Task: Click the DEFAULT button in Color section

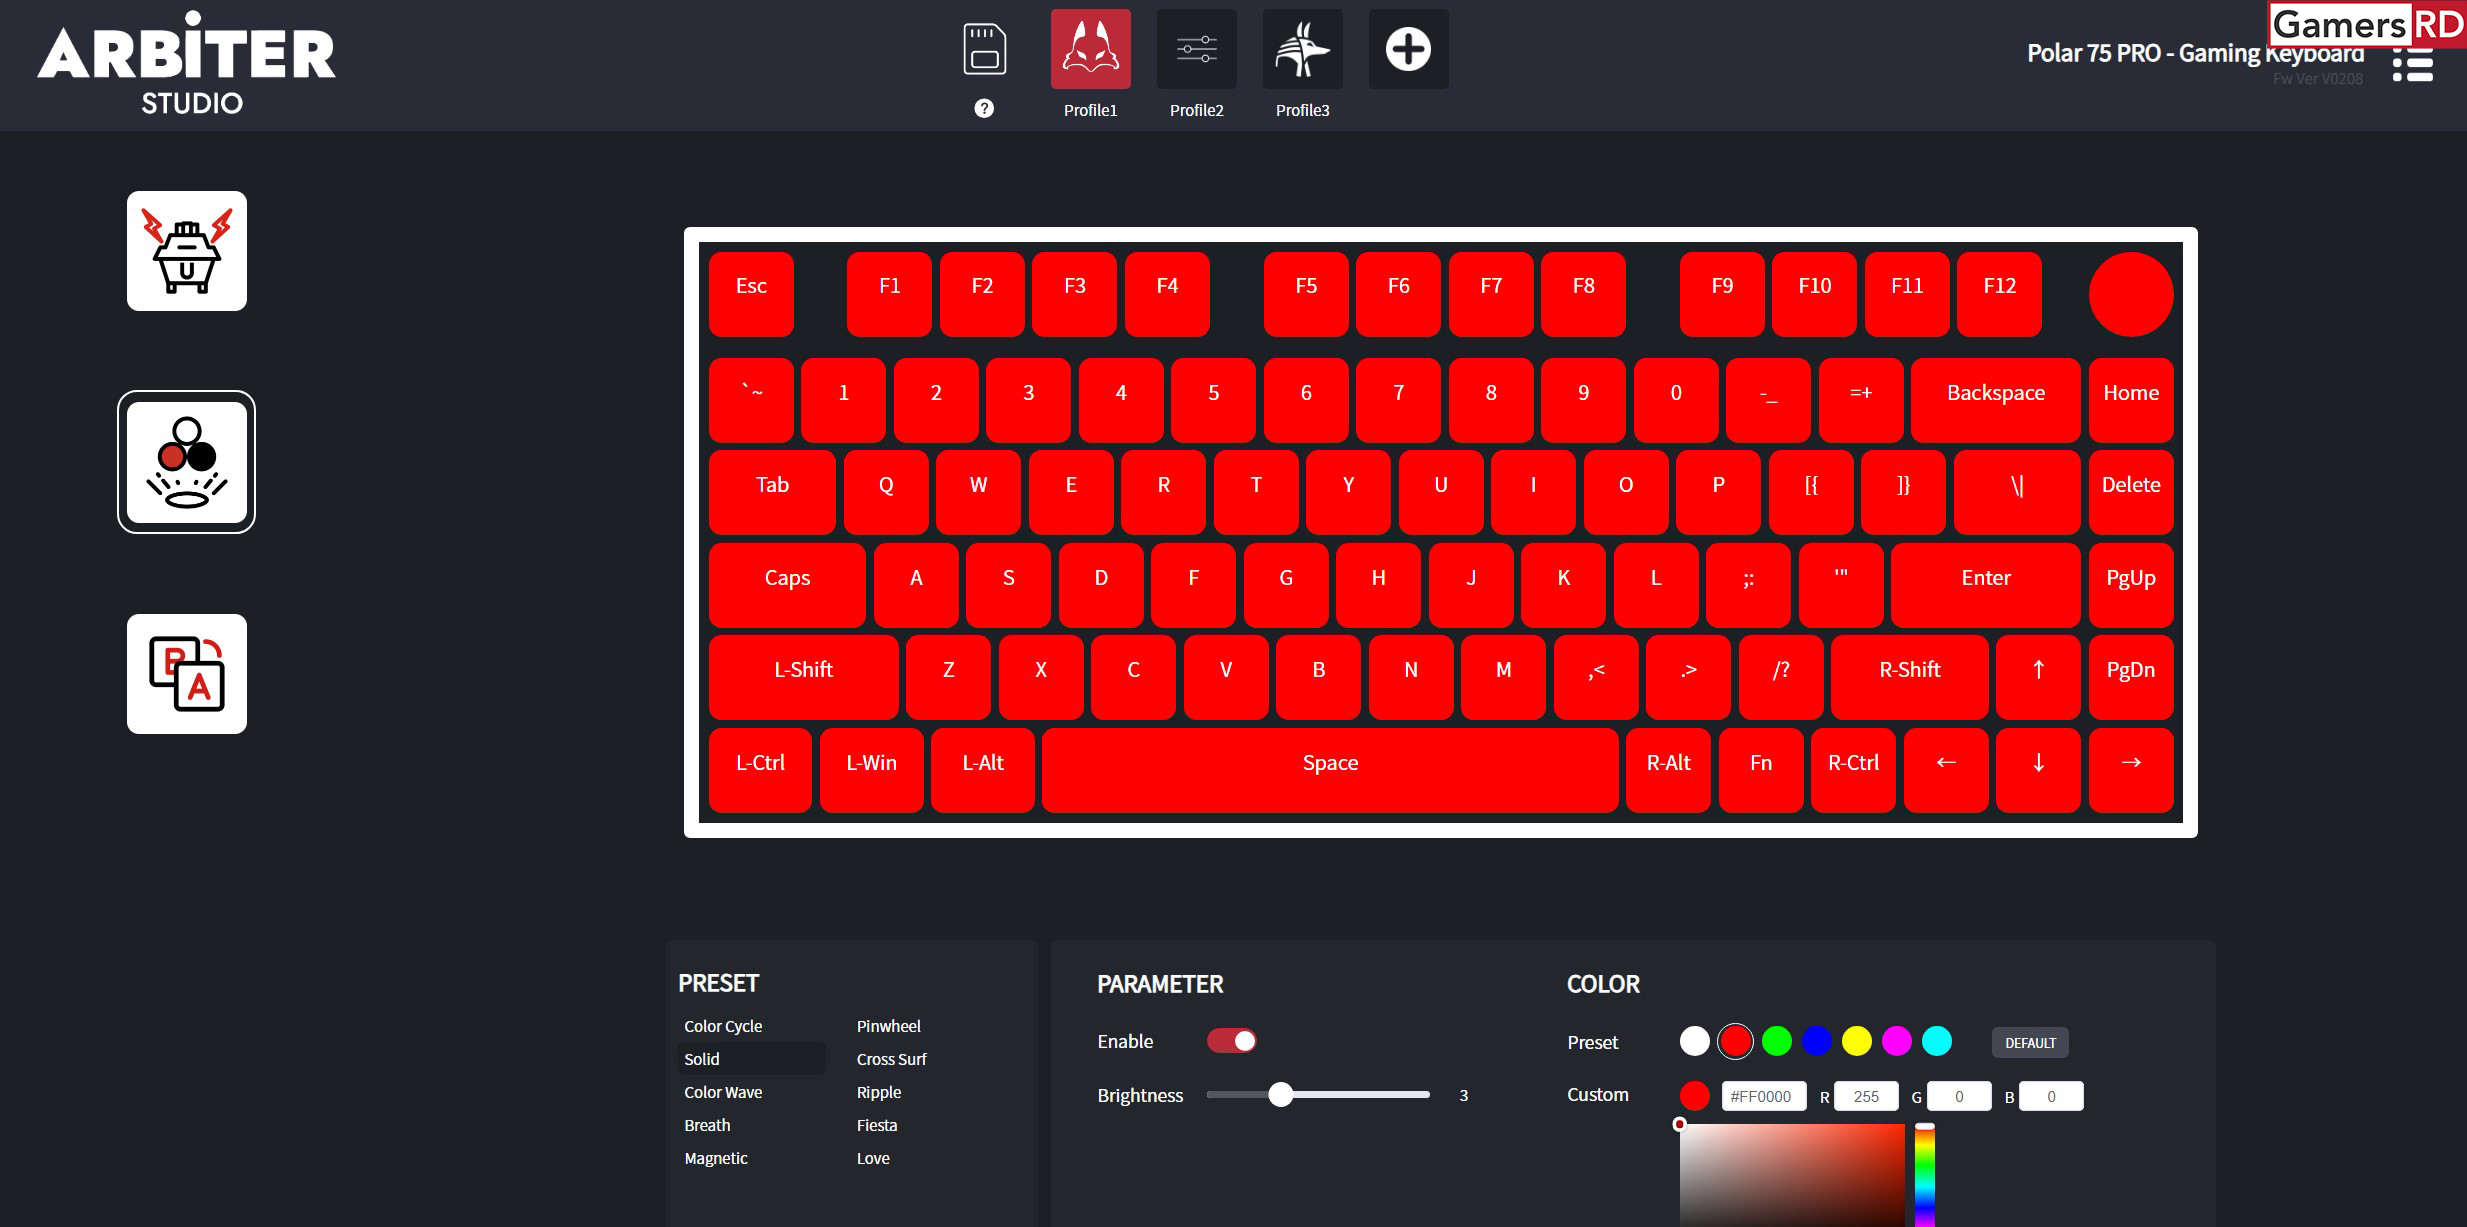Action: [x=2030, y=1041]
